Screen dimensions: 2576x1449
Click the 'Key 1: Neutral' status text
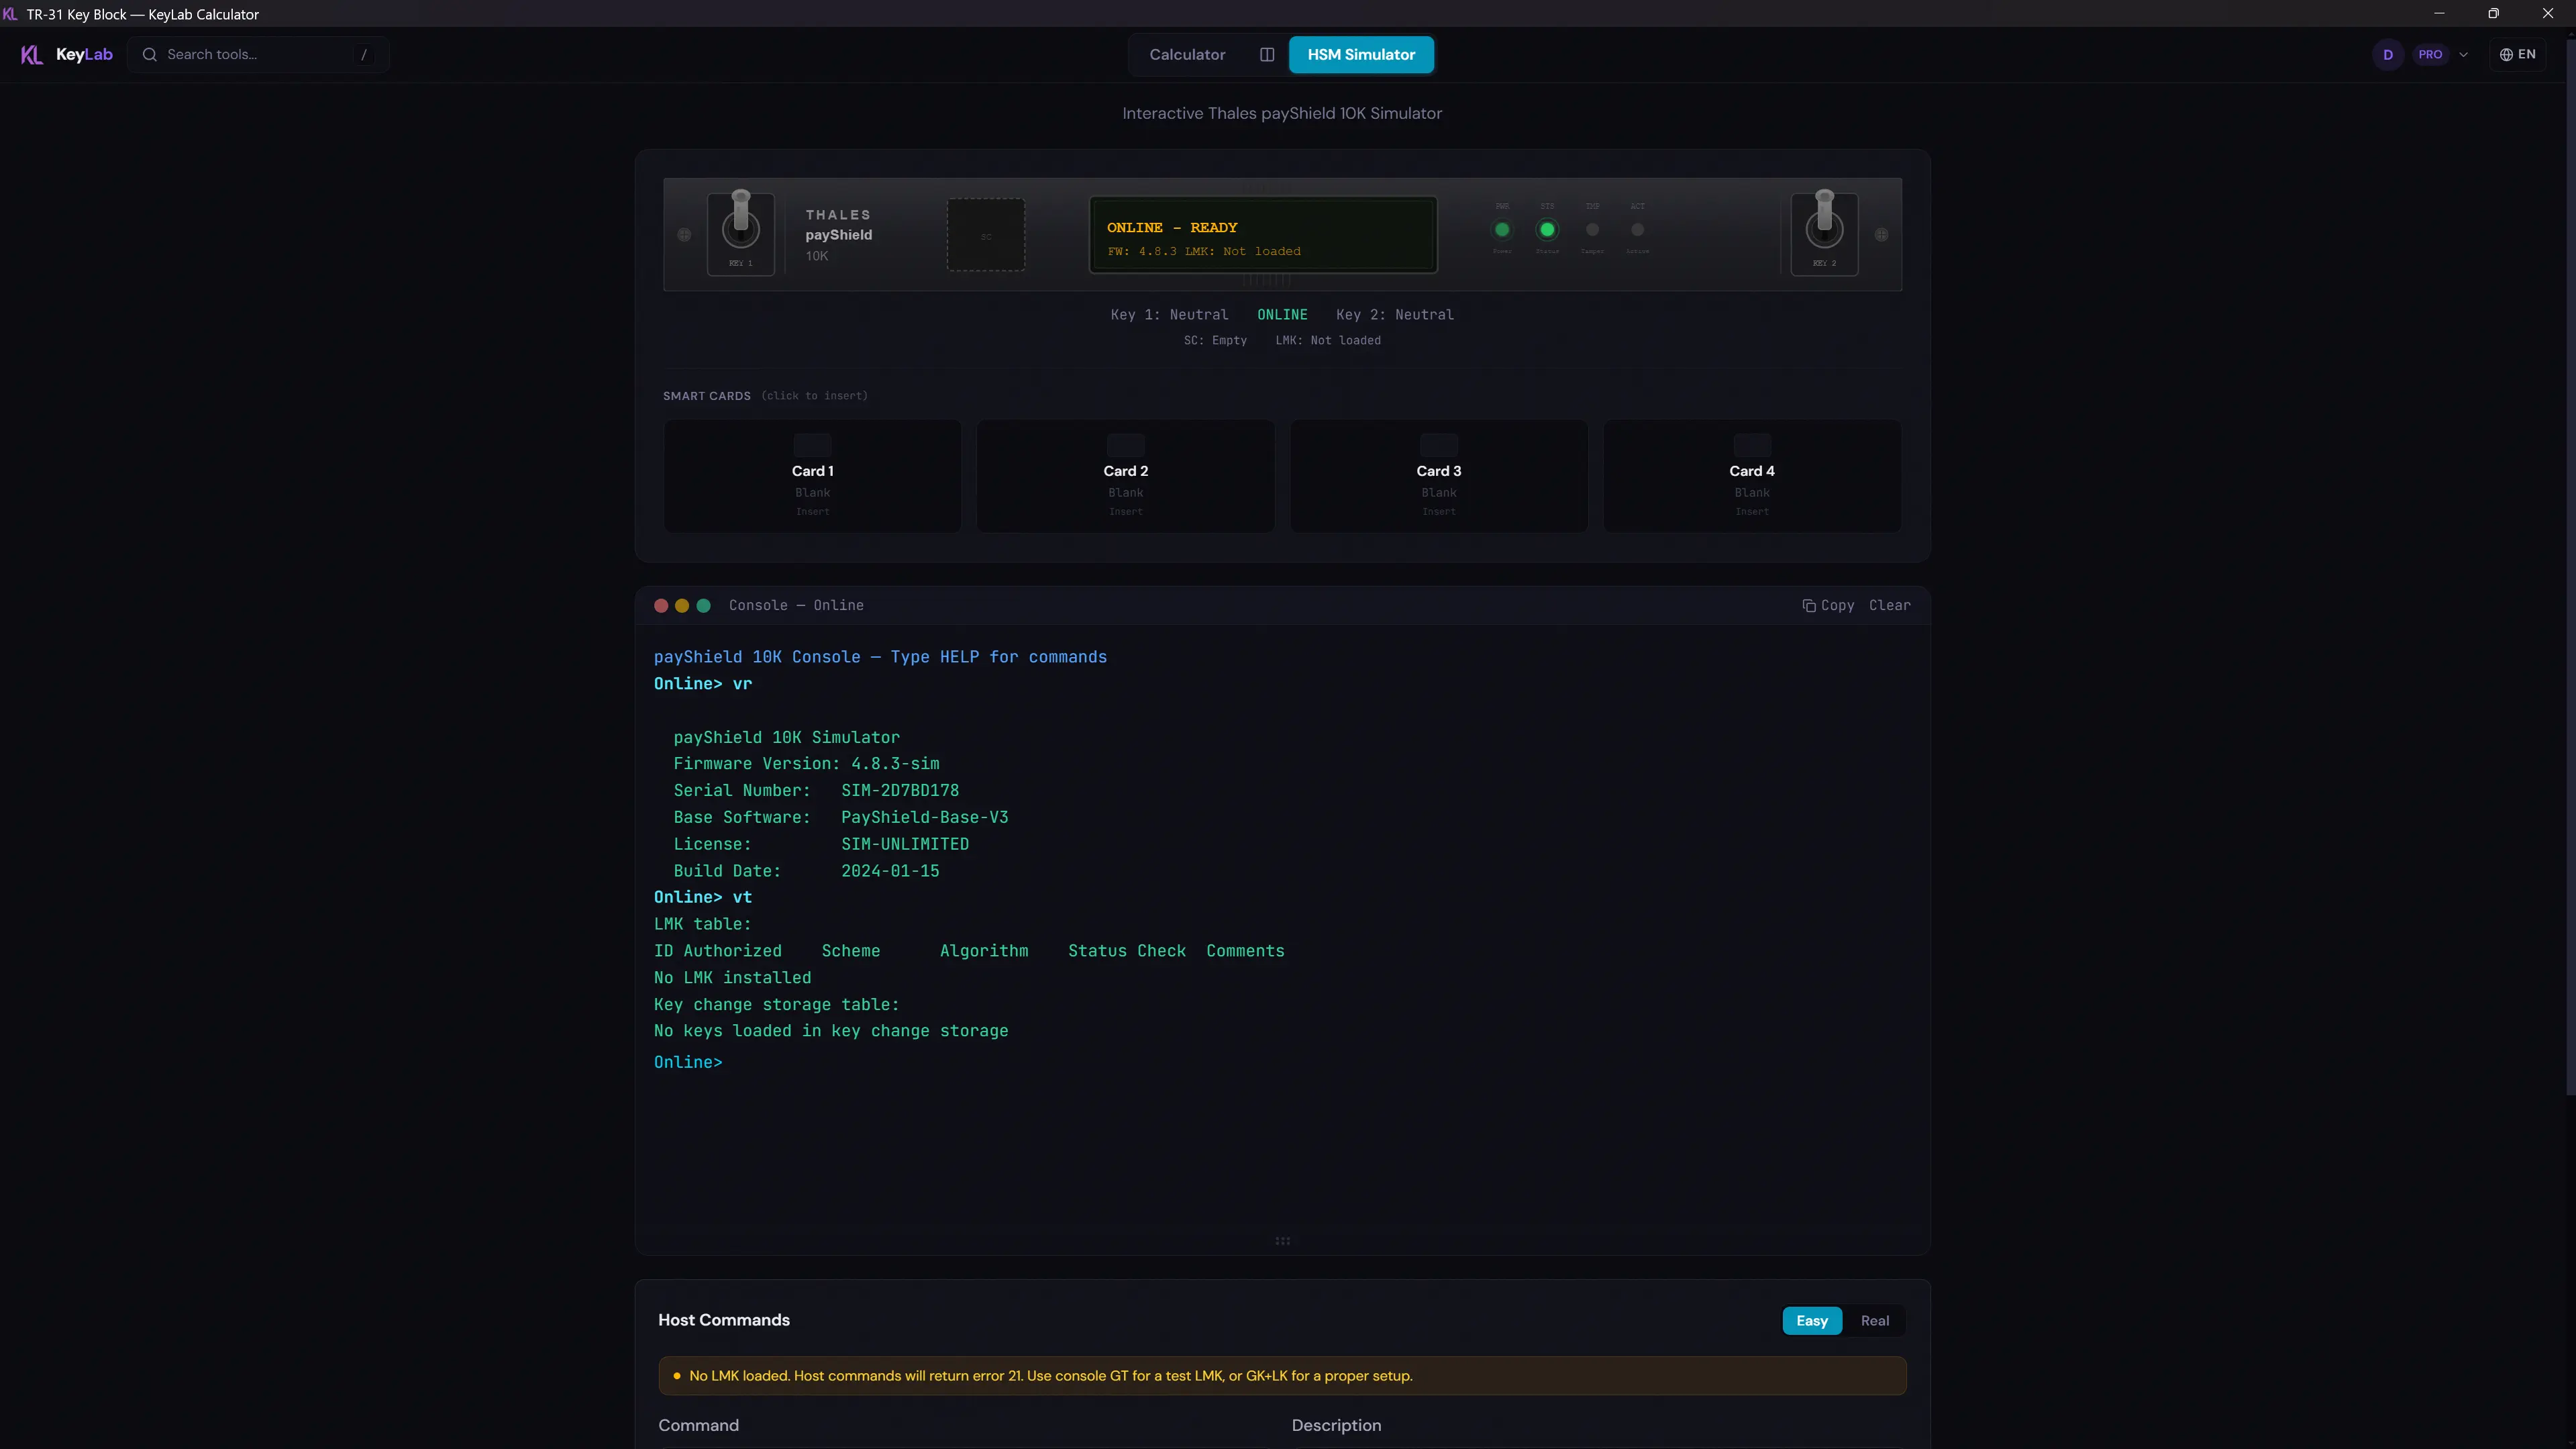(1169, 314)
